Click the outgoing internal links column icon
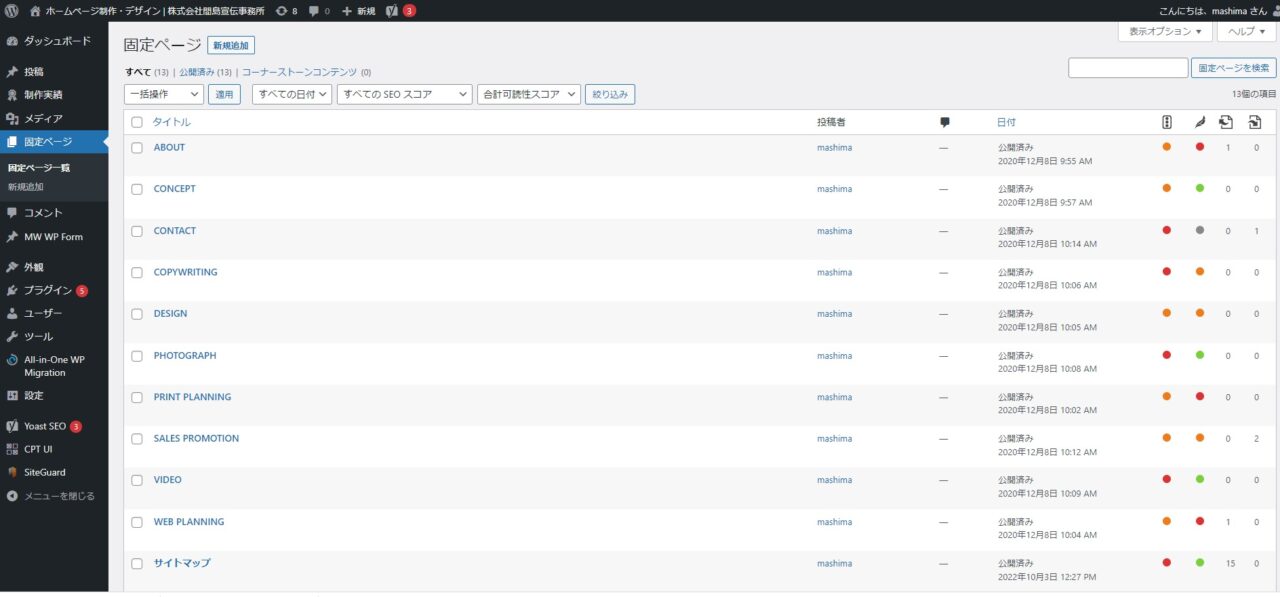This screenshot has width=1280, height=597. [1227, 122]
